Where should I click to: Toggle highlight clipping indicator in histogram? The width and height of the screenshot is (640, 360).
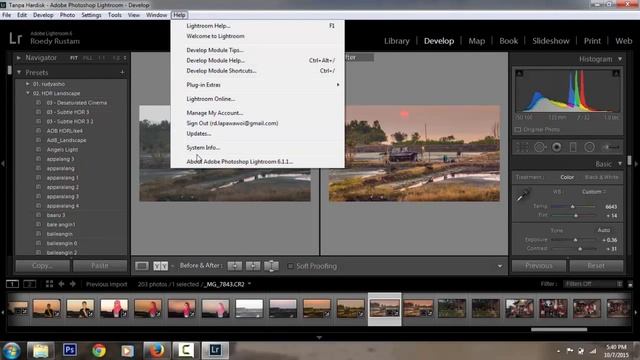coord(616,73)
